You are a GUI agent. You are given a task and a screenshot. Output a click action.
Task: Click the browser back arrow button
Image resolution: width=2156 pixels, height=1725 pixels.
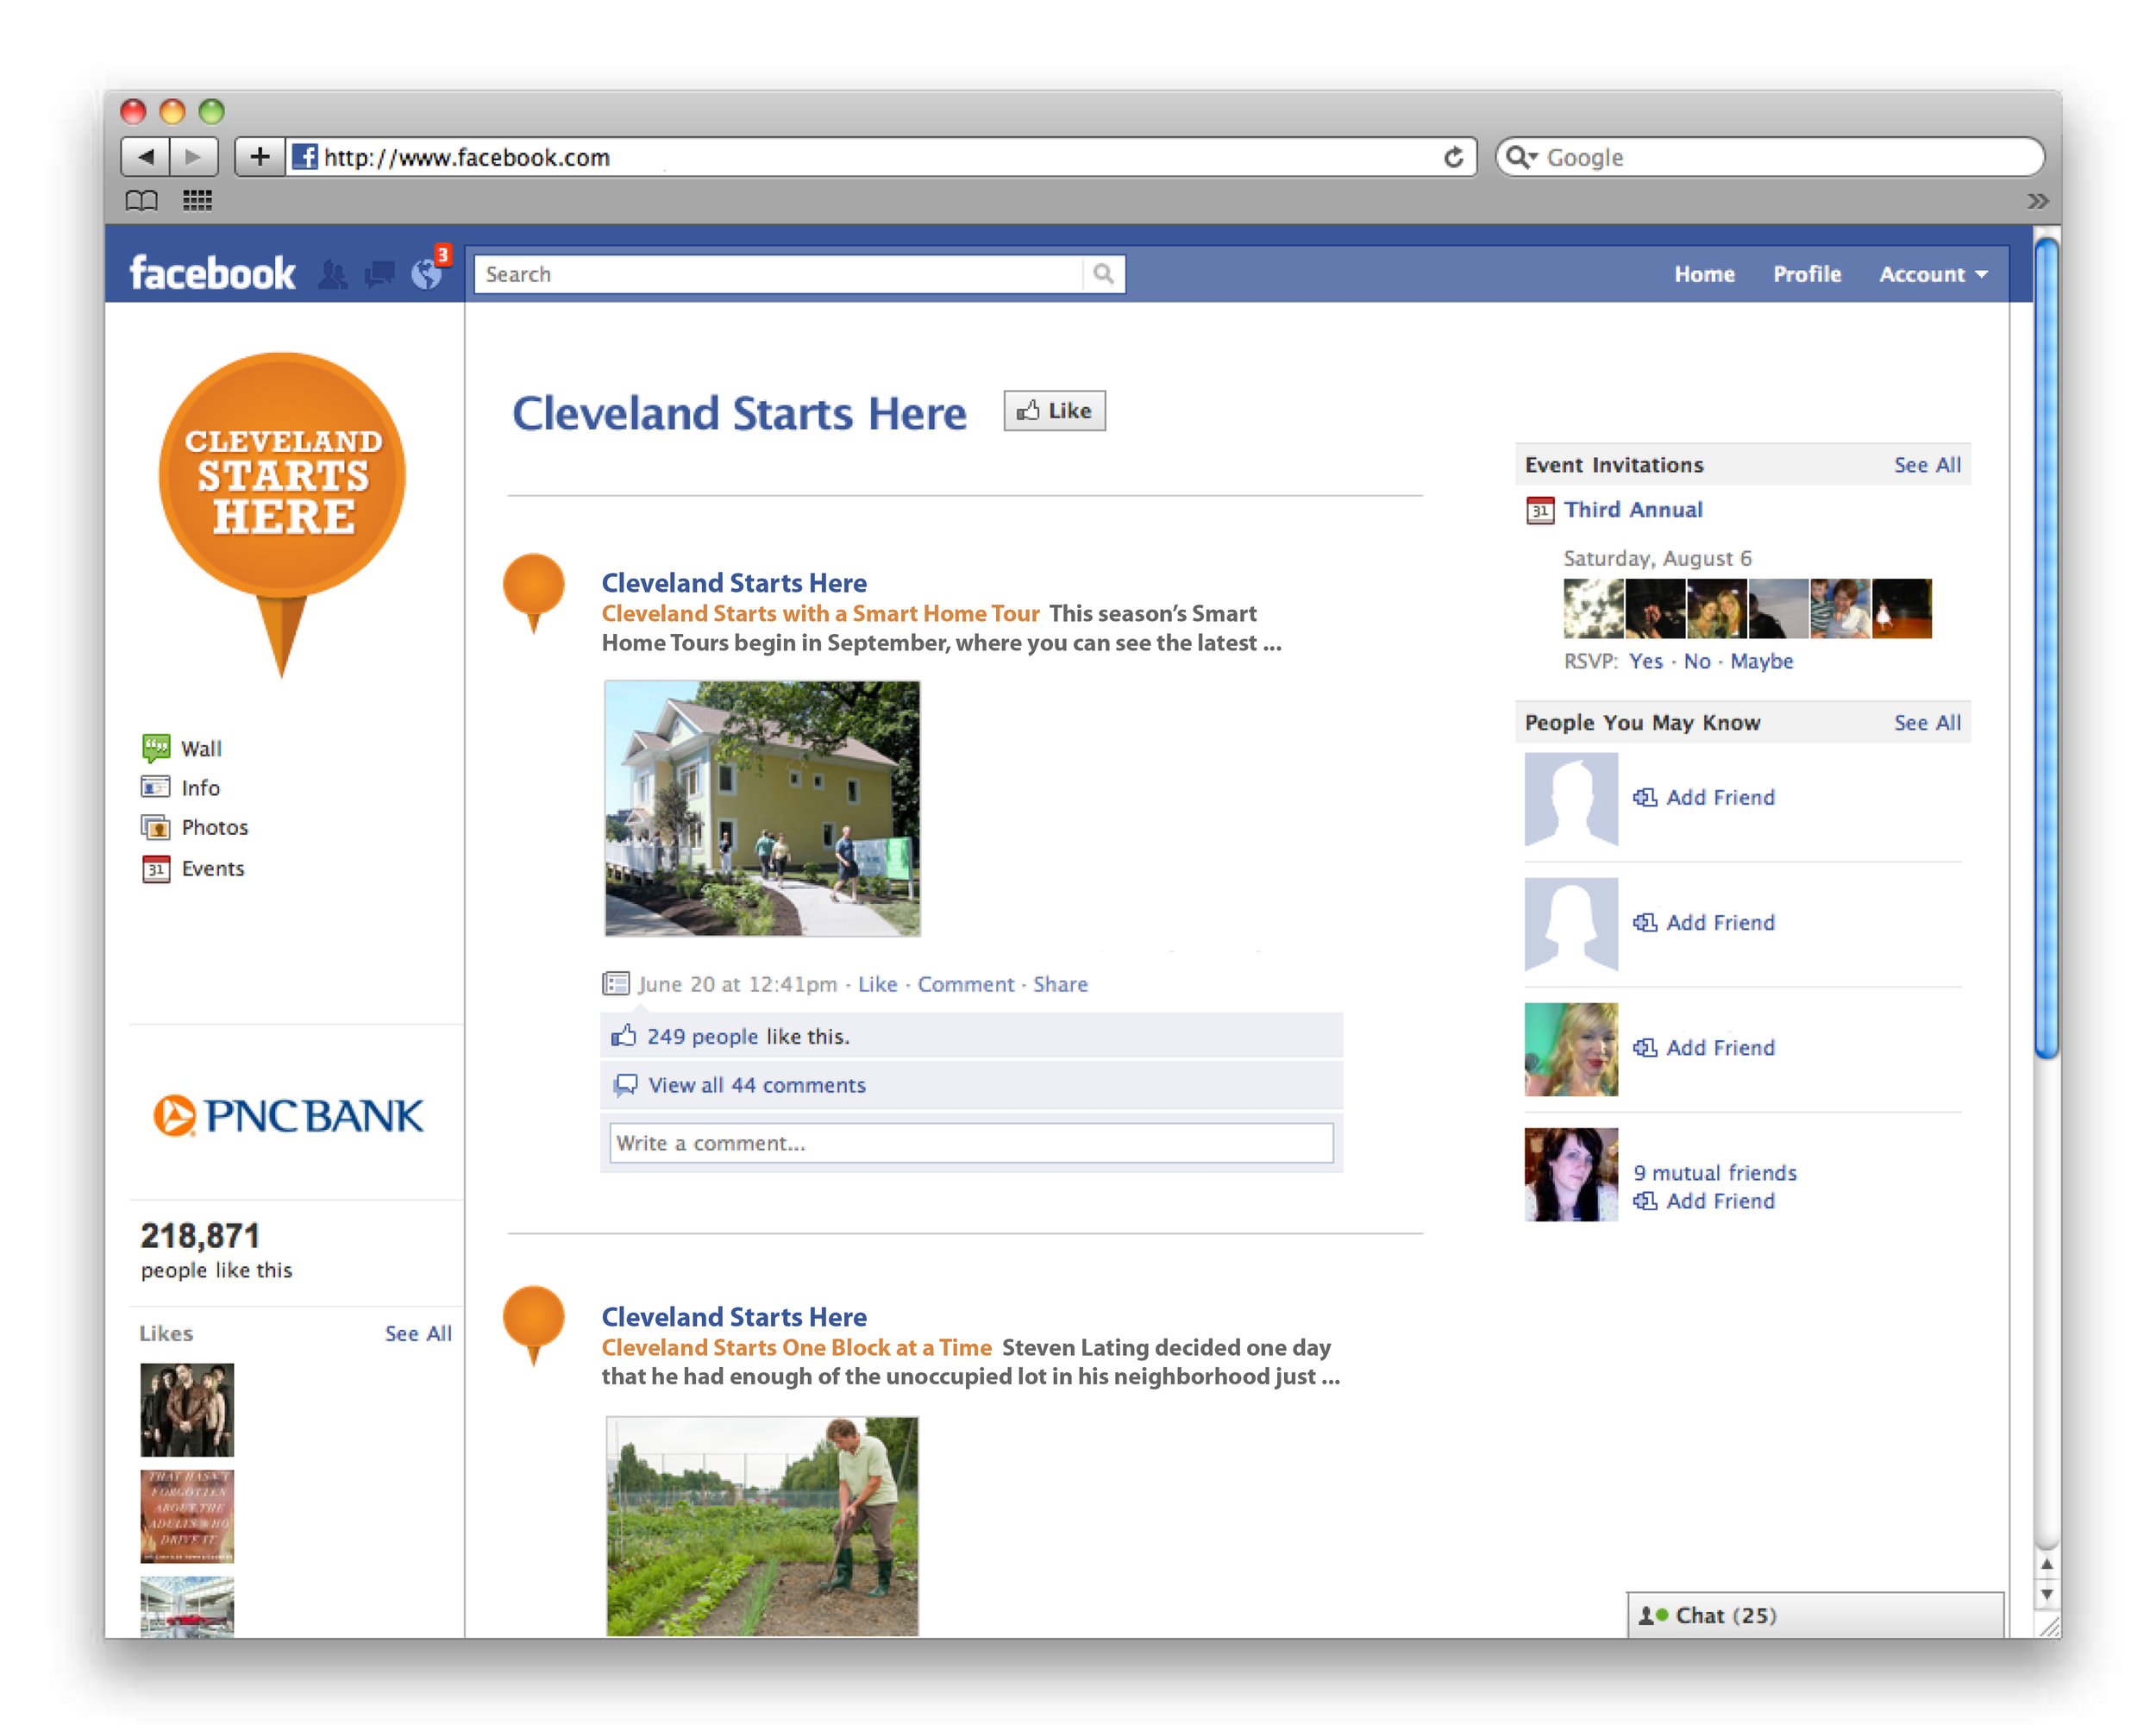click(146, 157)
